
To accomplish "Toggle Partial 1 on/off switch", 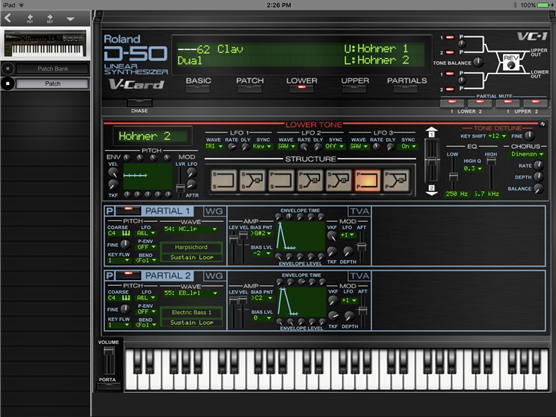I will pos(128,210).
